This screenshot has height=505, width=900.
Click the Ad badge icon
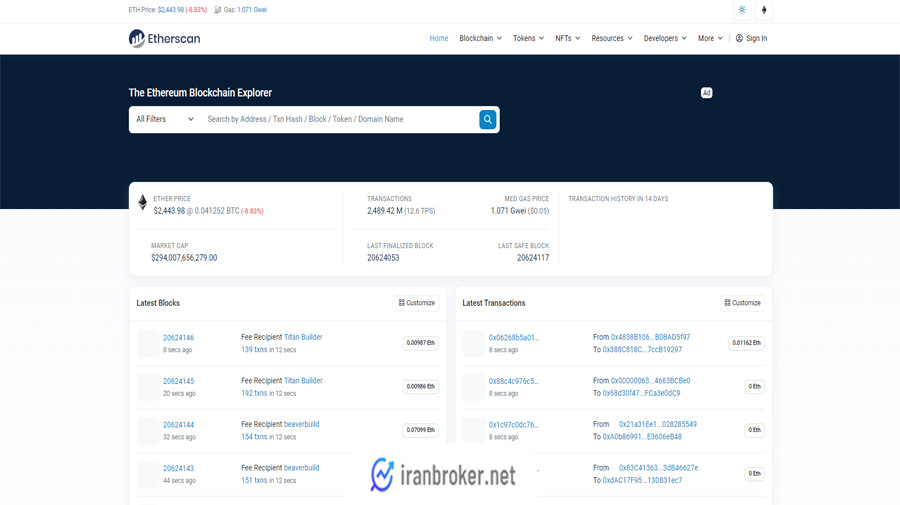pyautogui.click(x=707, y=93)
